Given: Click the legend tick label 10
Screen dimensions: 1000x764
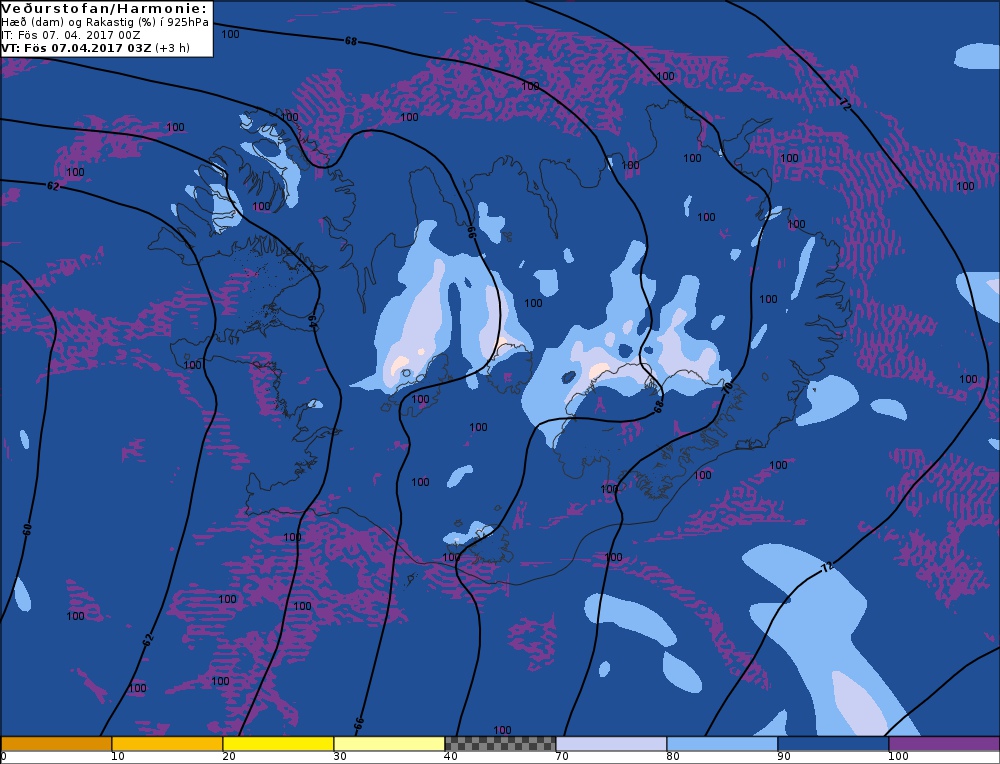Looking at the screenshot, I should click(117, 757).
